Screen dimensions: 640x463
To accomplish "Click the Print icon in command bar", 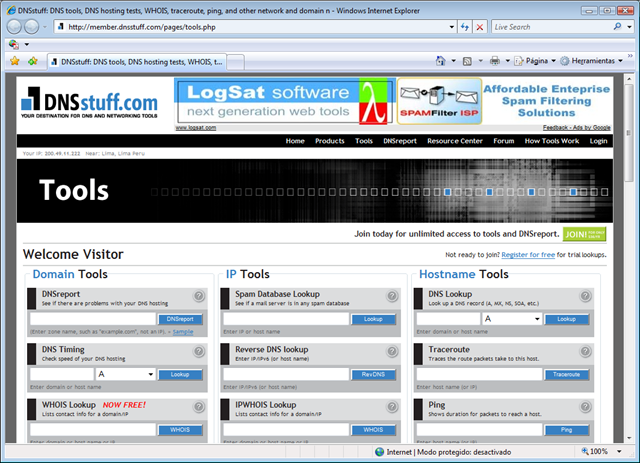I will pos(494,61).
